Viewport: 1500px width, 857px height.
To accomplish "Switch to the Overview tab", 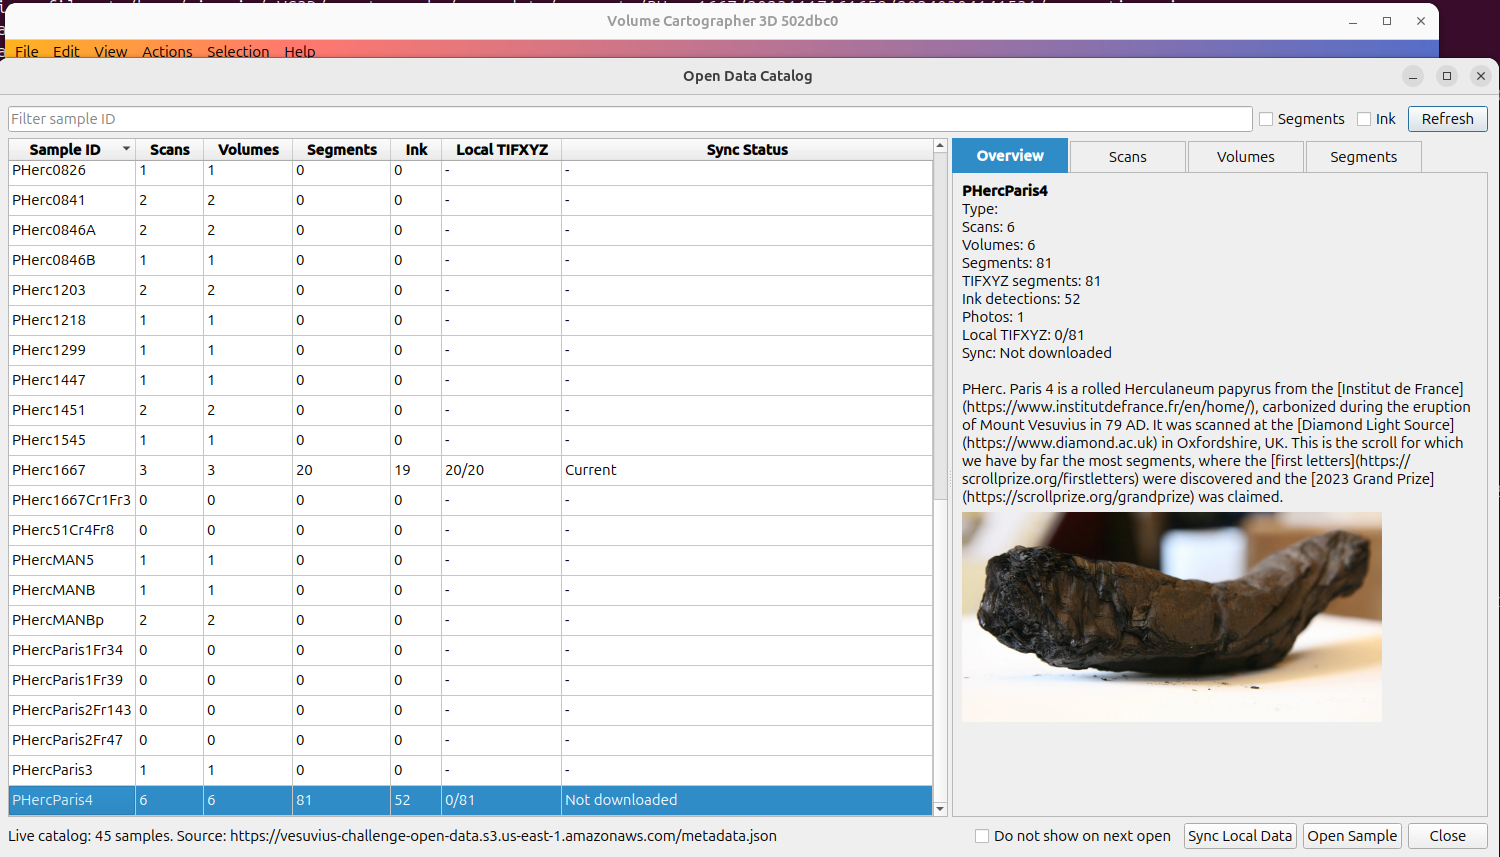I will click(x=1010, y=156).
